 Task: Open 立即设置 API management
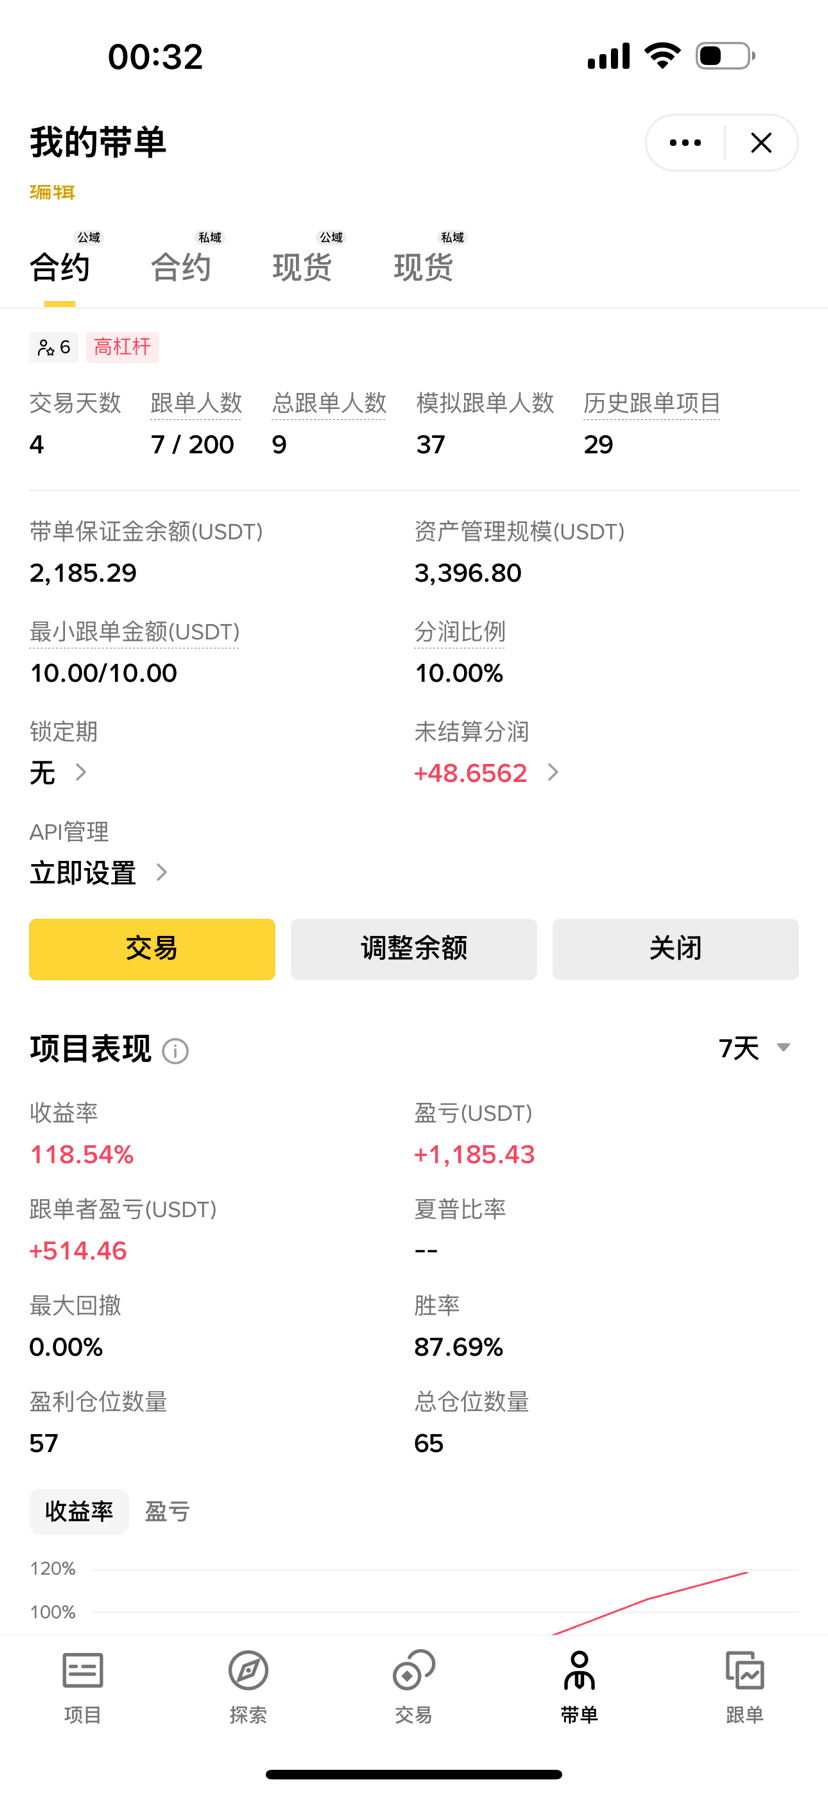tap(98, 873)
